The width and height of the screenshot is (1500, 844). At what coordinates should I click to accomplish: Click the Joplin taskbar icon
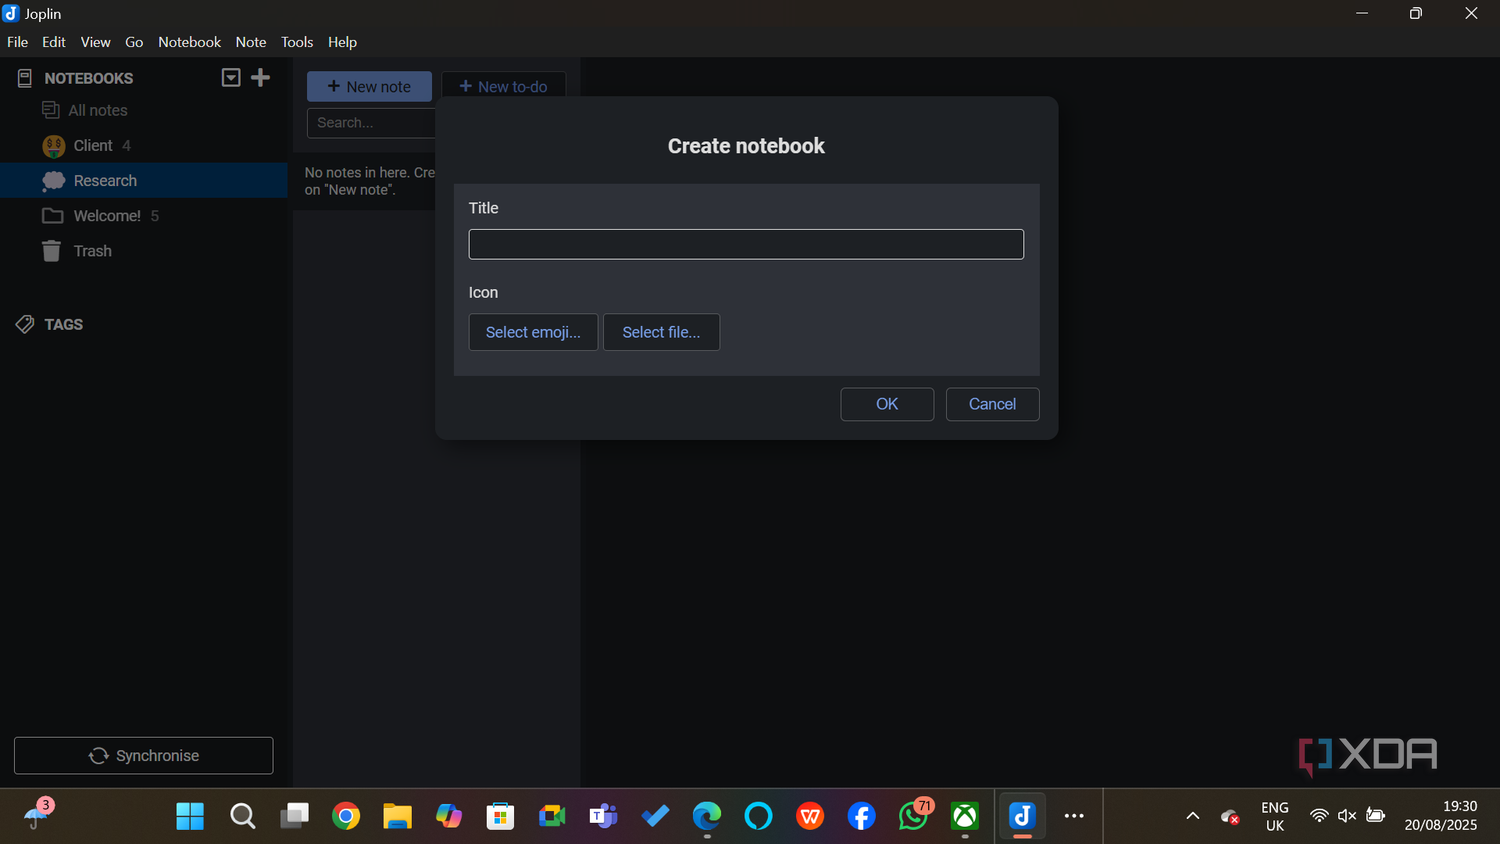[x=1021, y=816]
